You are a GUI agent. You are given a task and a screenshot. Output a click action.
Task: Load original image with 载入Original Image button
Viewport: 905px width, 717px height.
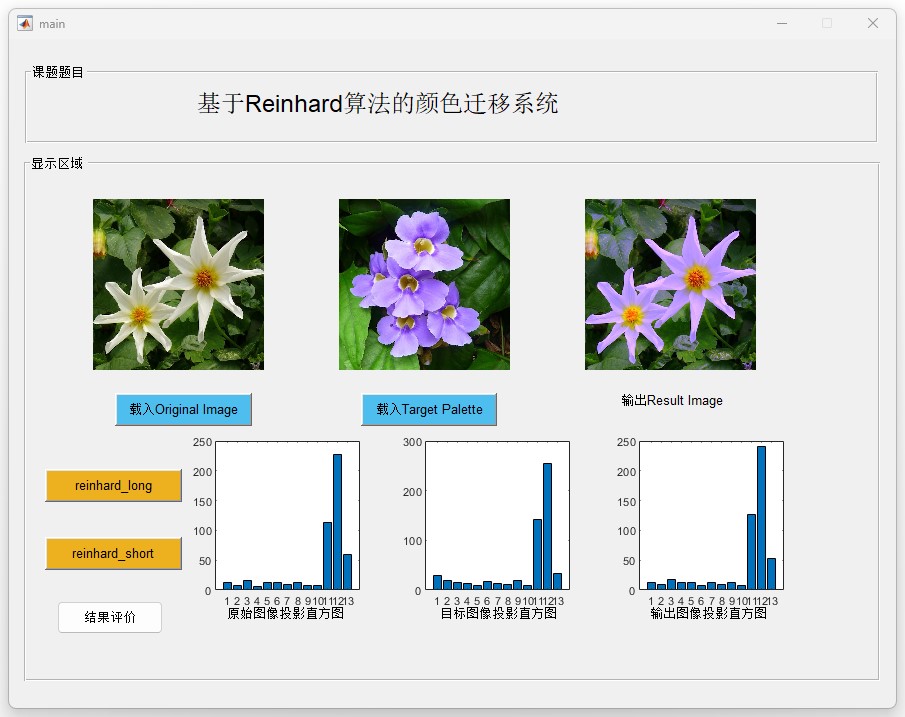(x=184, y=410)
